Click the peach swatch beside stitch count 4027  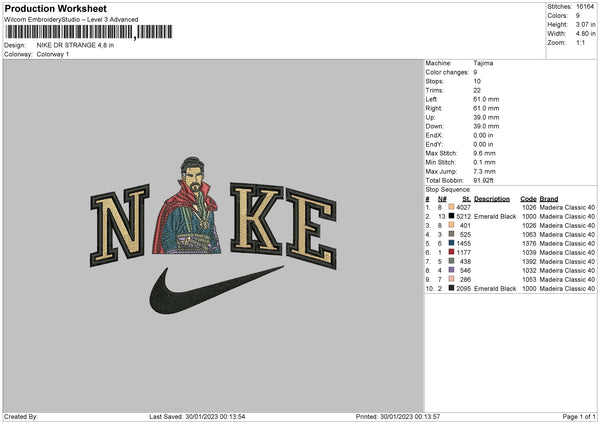click(x=451, y=207)
